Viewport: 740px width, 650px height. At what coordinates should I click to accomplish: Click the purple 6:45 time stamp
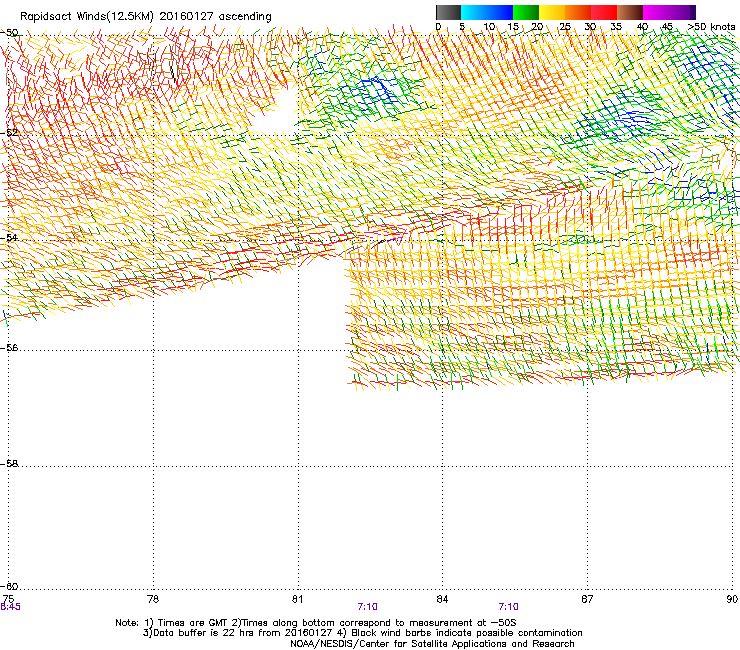pyautogui.click(x=10, y=607)
